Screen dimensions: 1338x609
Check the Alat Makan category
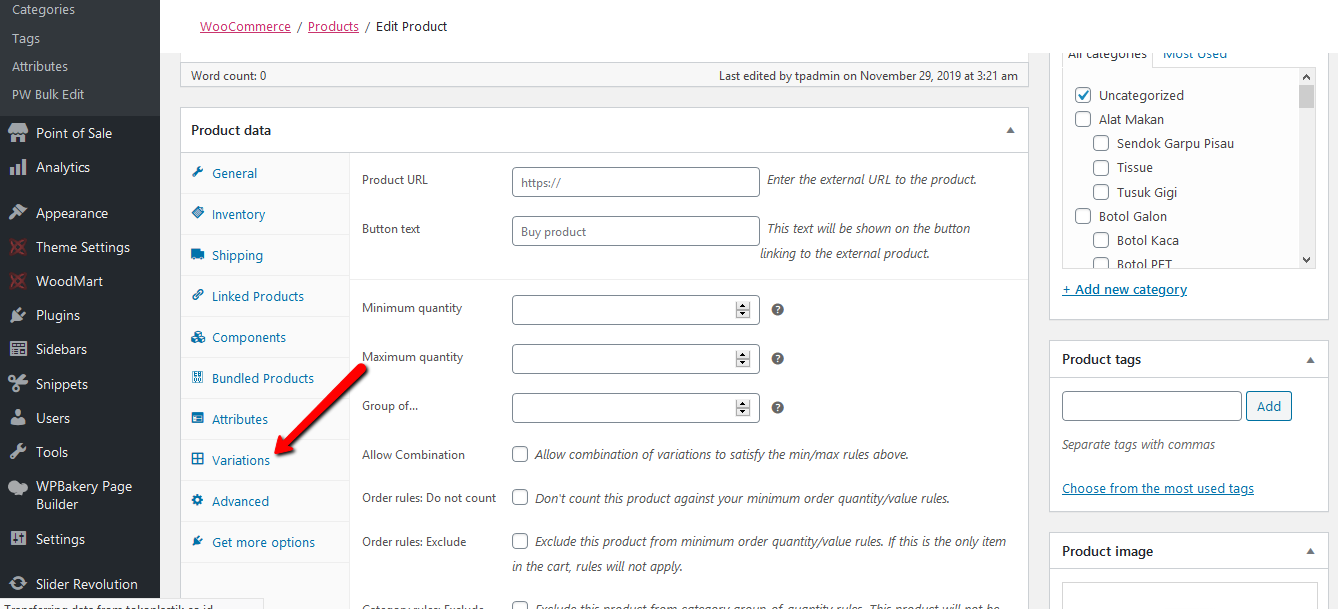[1083, 119]
